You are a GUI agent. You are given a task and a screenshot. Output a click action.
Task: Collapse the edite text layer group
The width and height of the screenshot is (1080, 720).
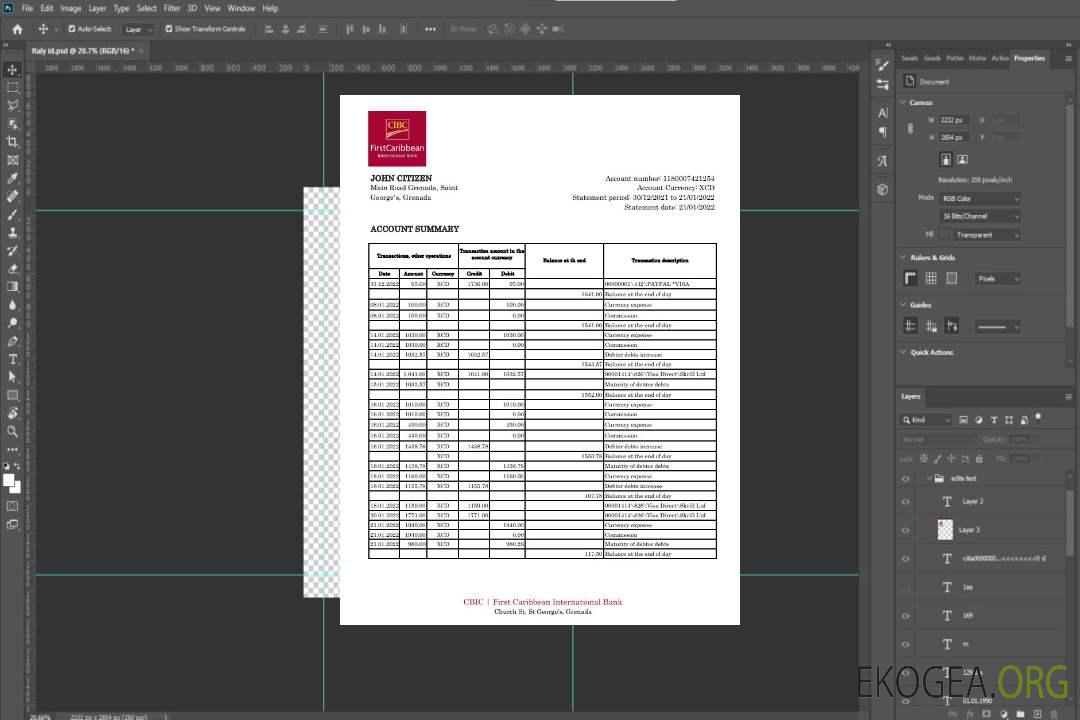[928, 478]
